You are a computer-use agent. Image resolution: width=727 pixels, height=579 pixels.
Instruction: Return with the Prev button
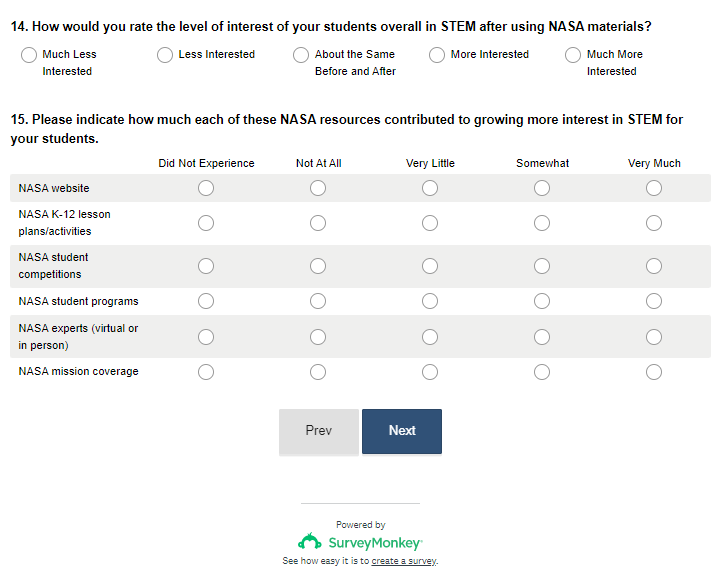point(319,431)
